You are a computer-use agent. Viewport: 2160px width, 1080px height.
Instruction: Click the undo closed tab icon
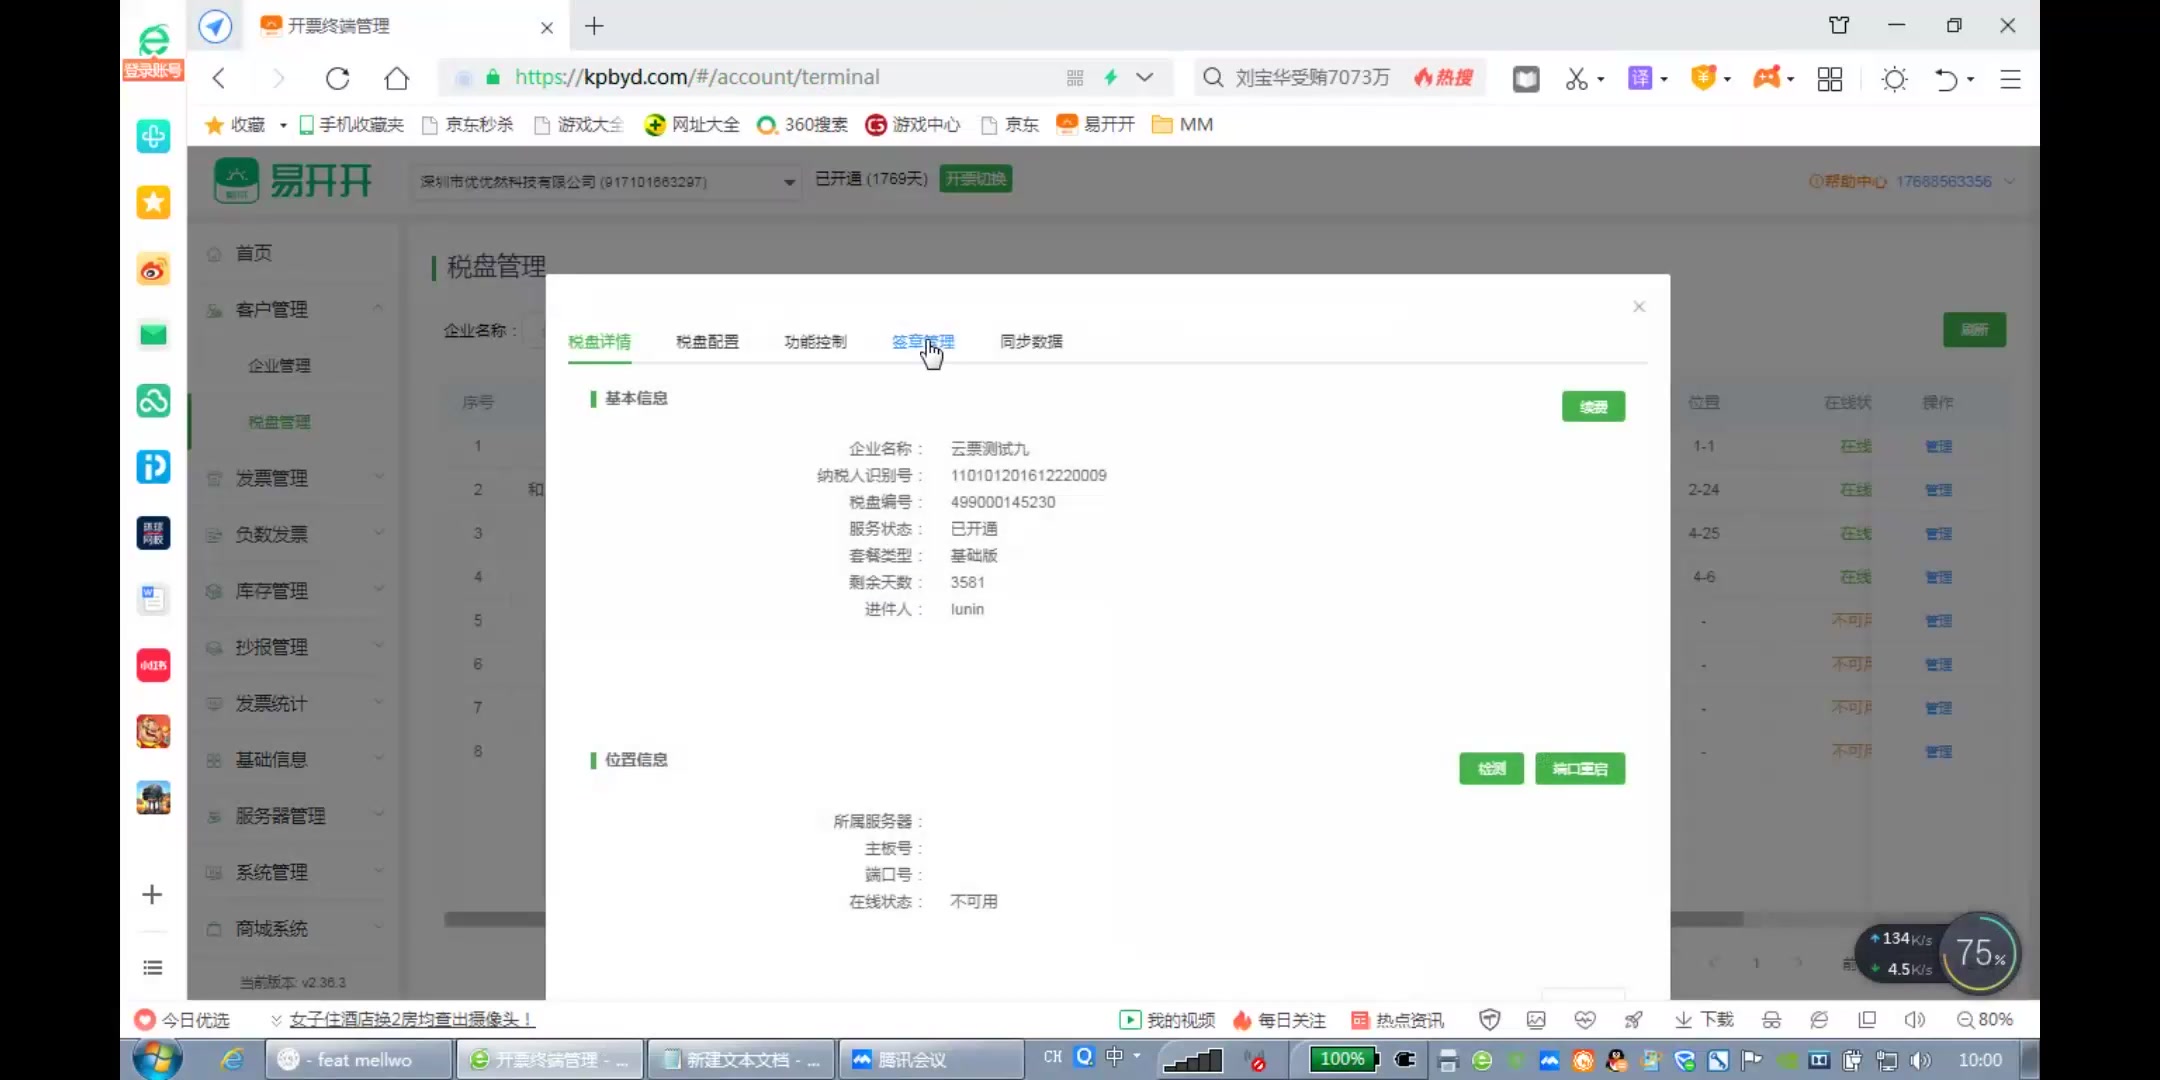pos(1946,78)
